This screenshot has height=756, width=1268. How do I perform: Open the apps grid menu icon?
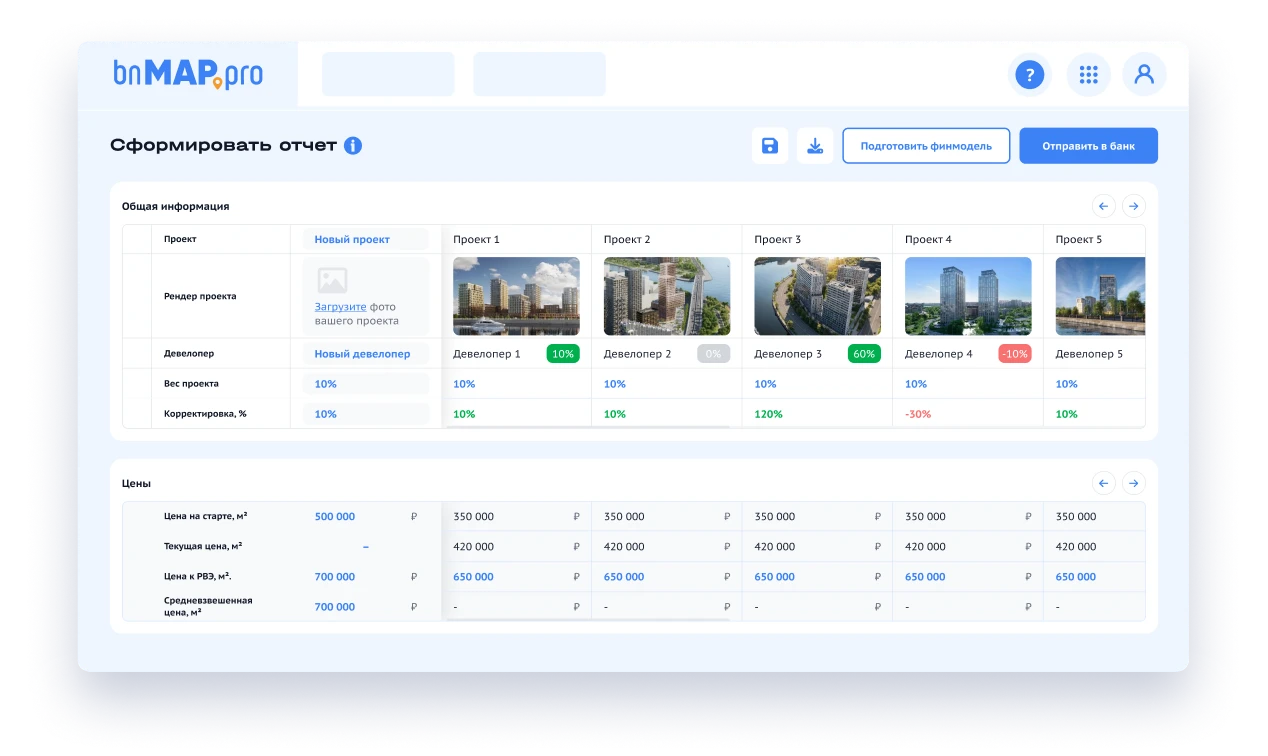coord(1088,75)
